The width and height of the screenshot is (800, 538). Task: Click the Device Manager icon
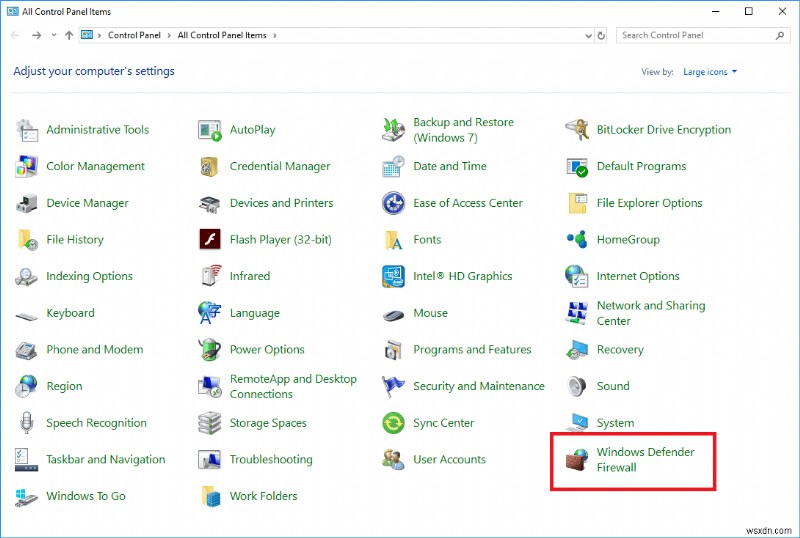pos(27,203)
